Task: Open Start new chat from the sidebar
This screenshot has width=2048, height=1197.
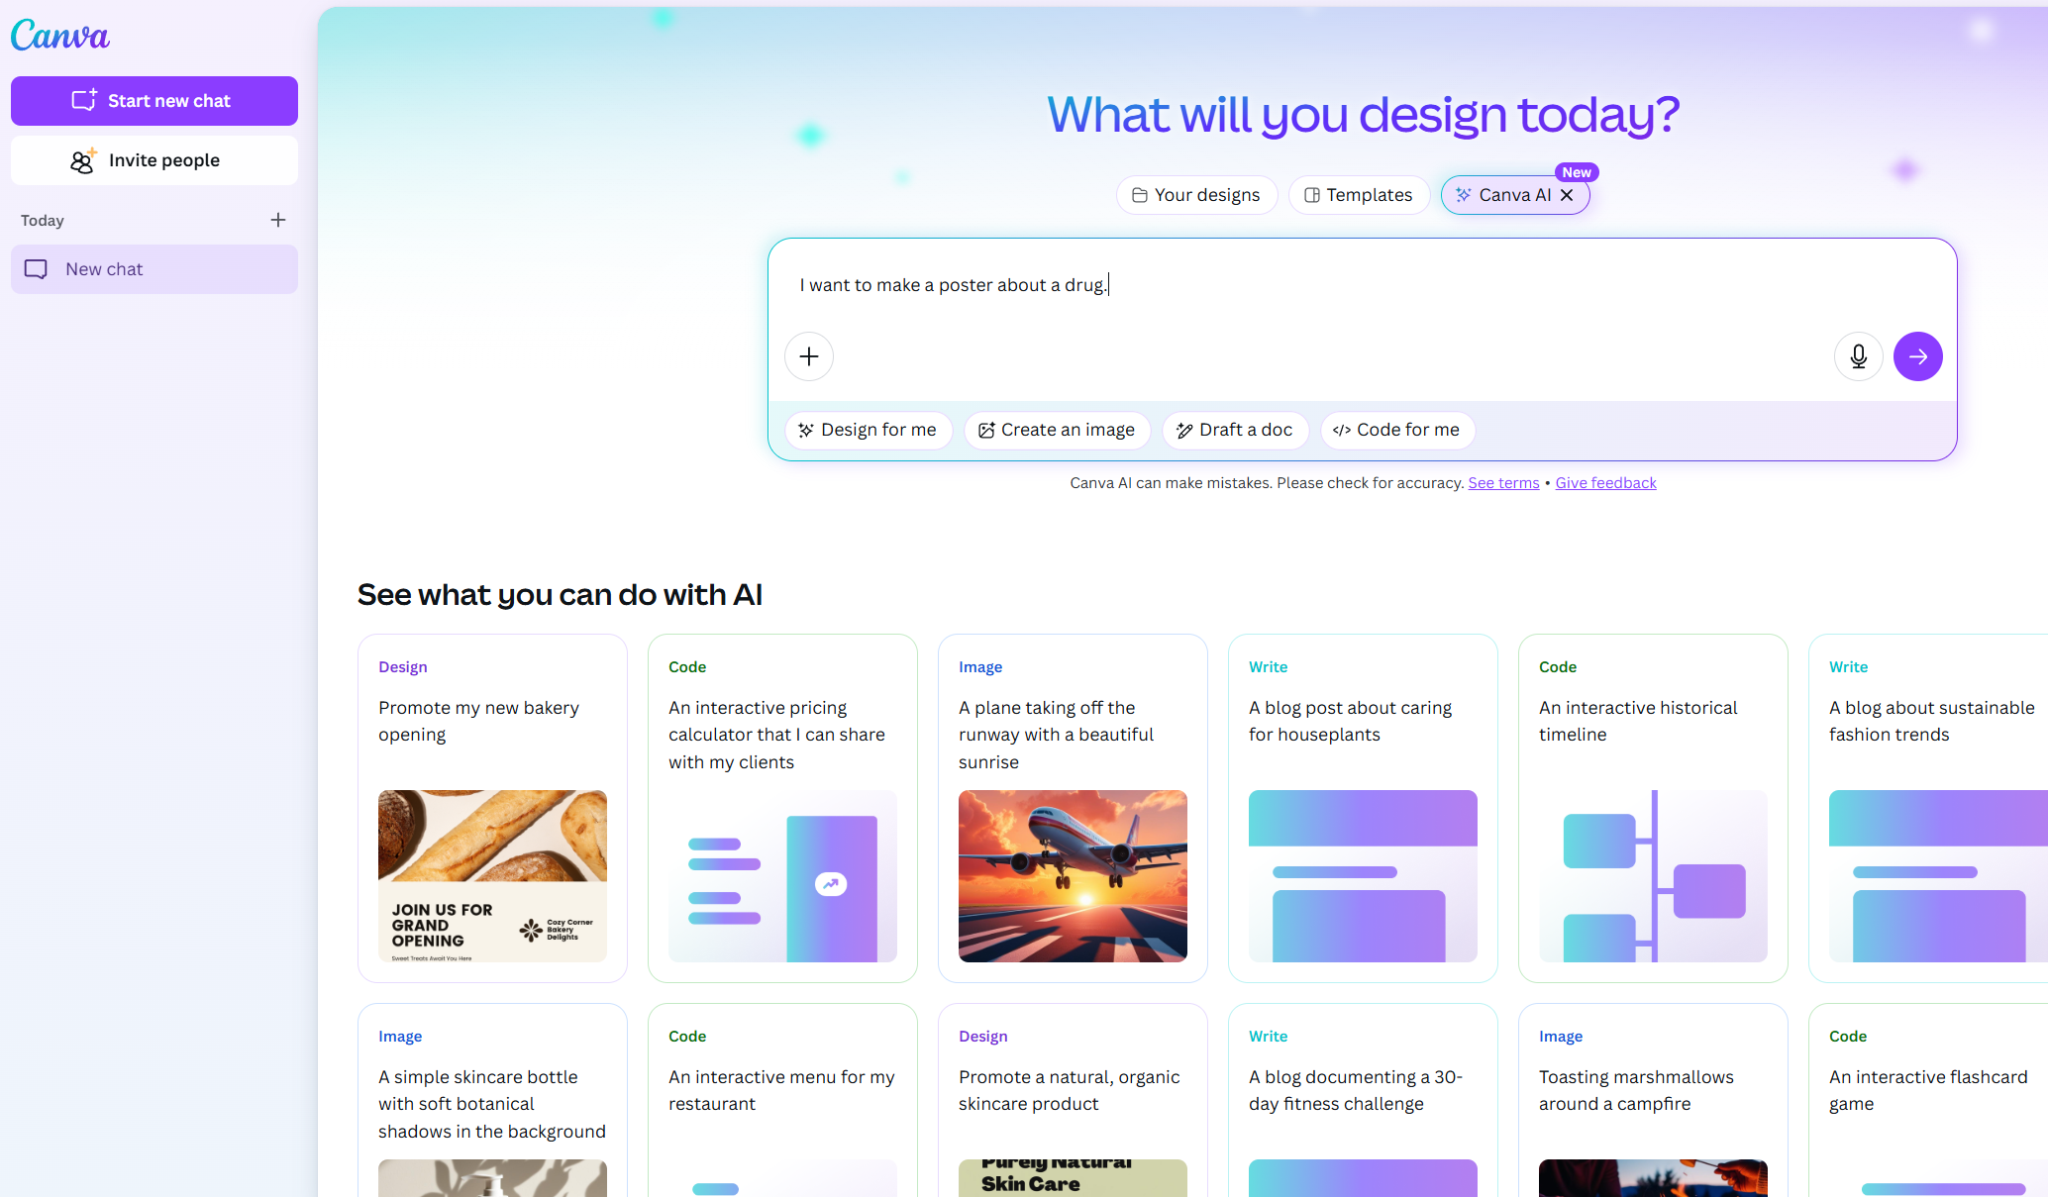Action: 154,100
